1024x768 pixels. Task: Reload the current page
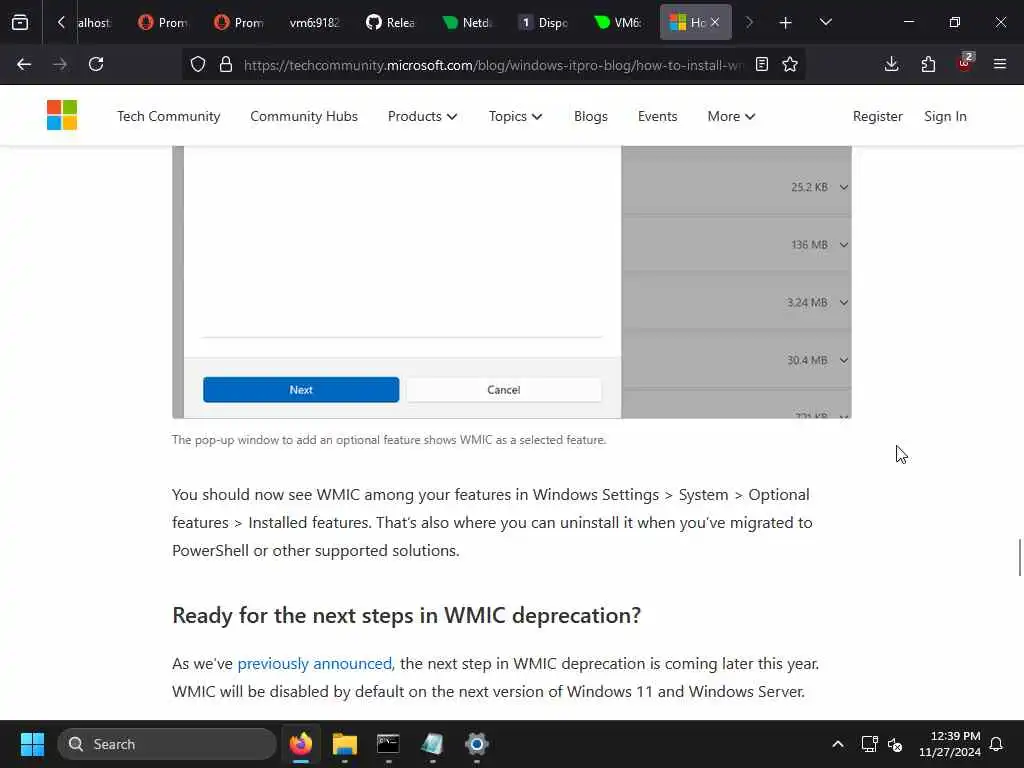click(96, 64)
